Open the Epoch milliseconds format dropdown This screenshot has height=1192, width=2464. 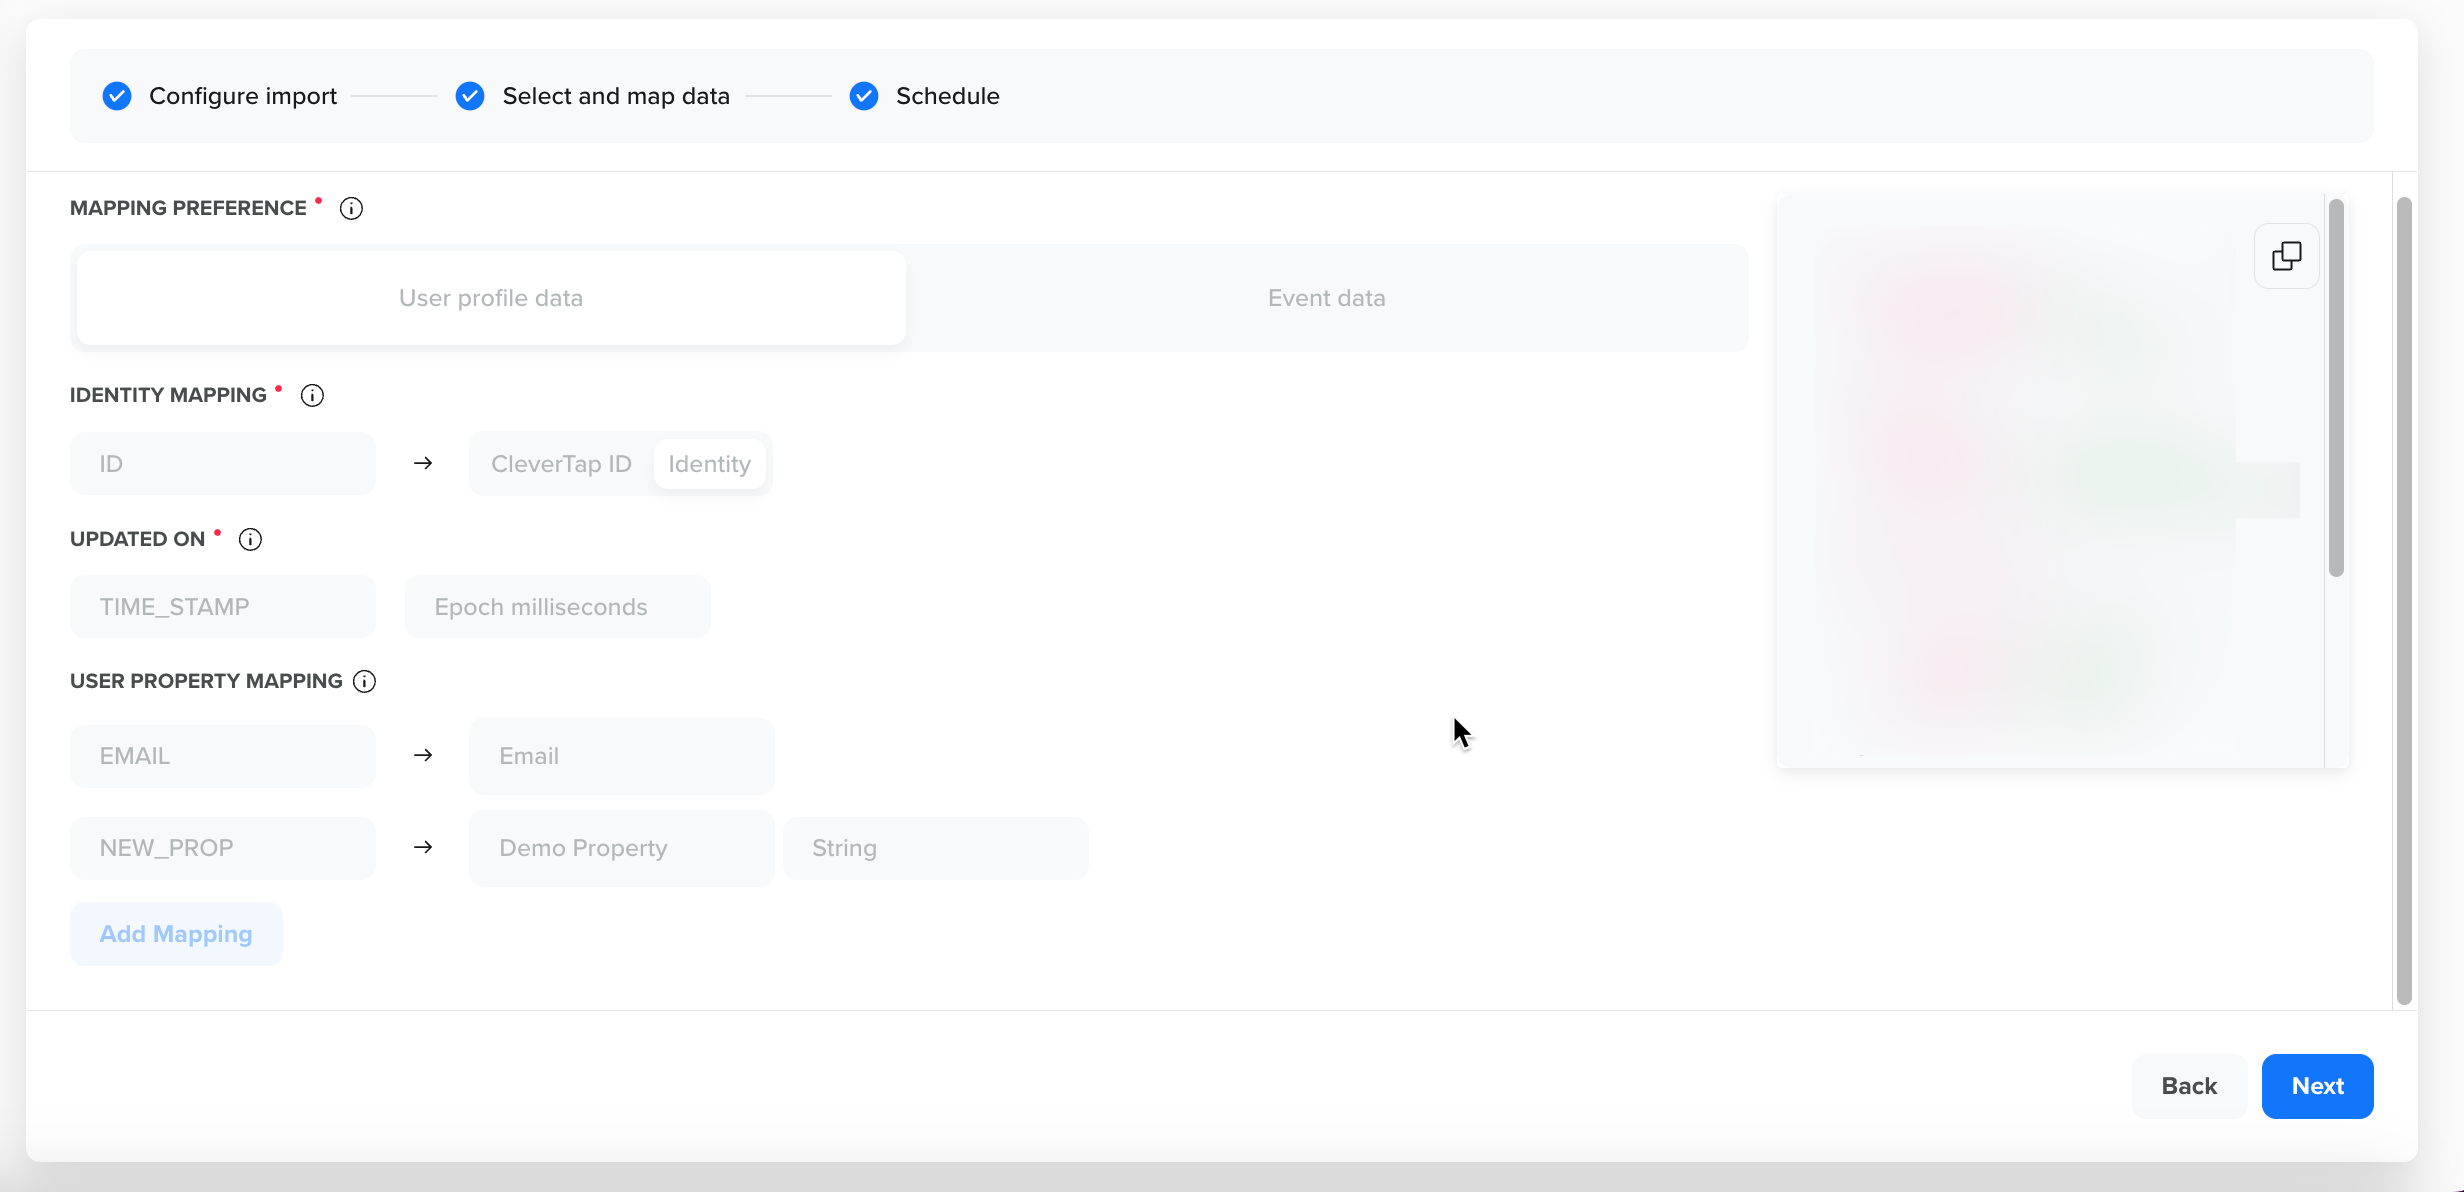click(557, 606)
